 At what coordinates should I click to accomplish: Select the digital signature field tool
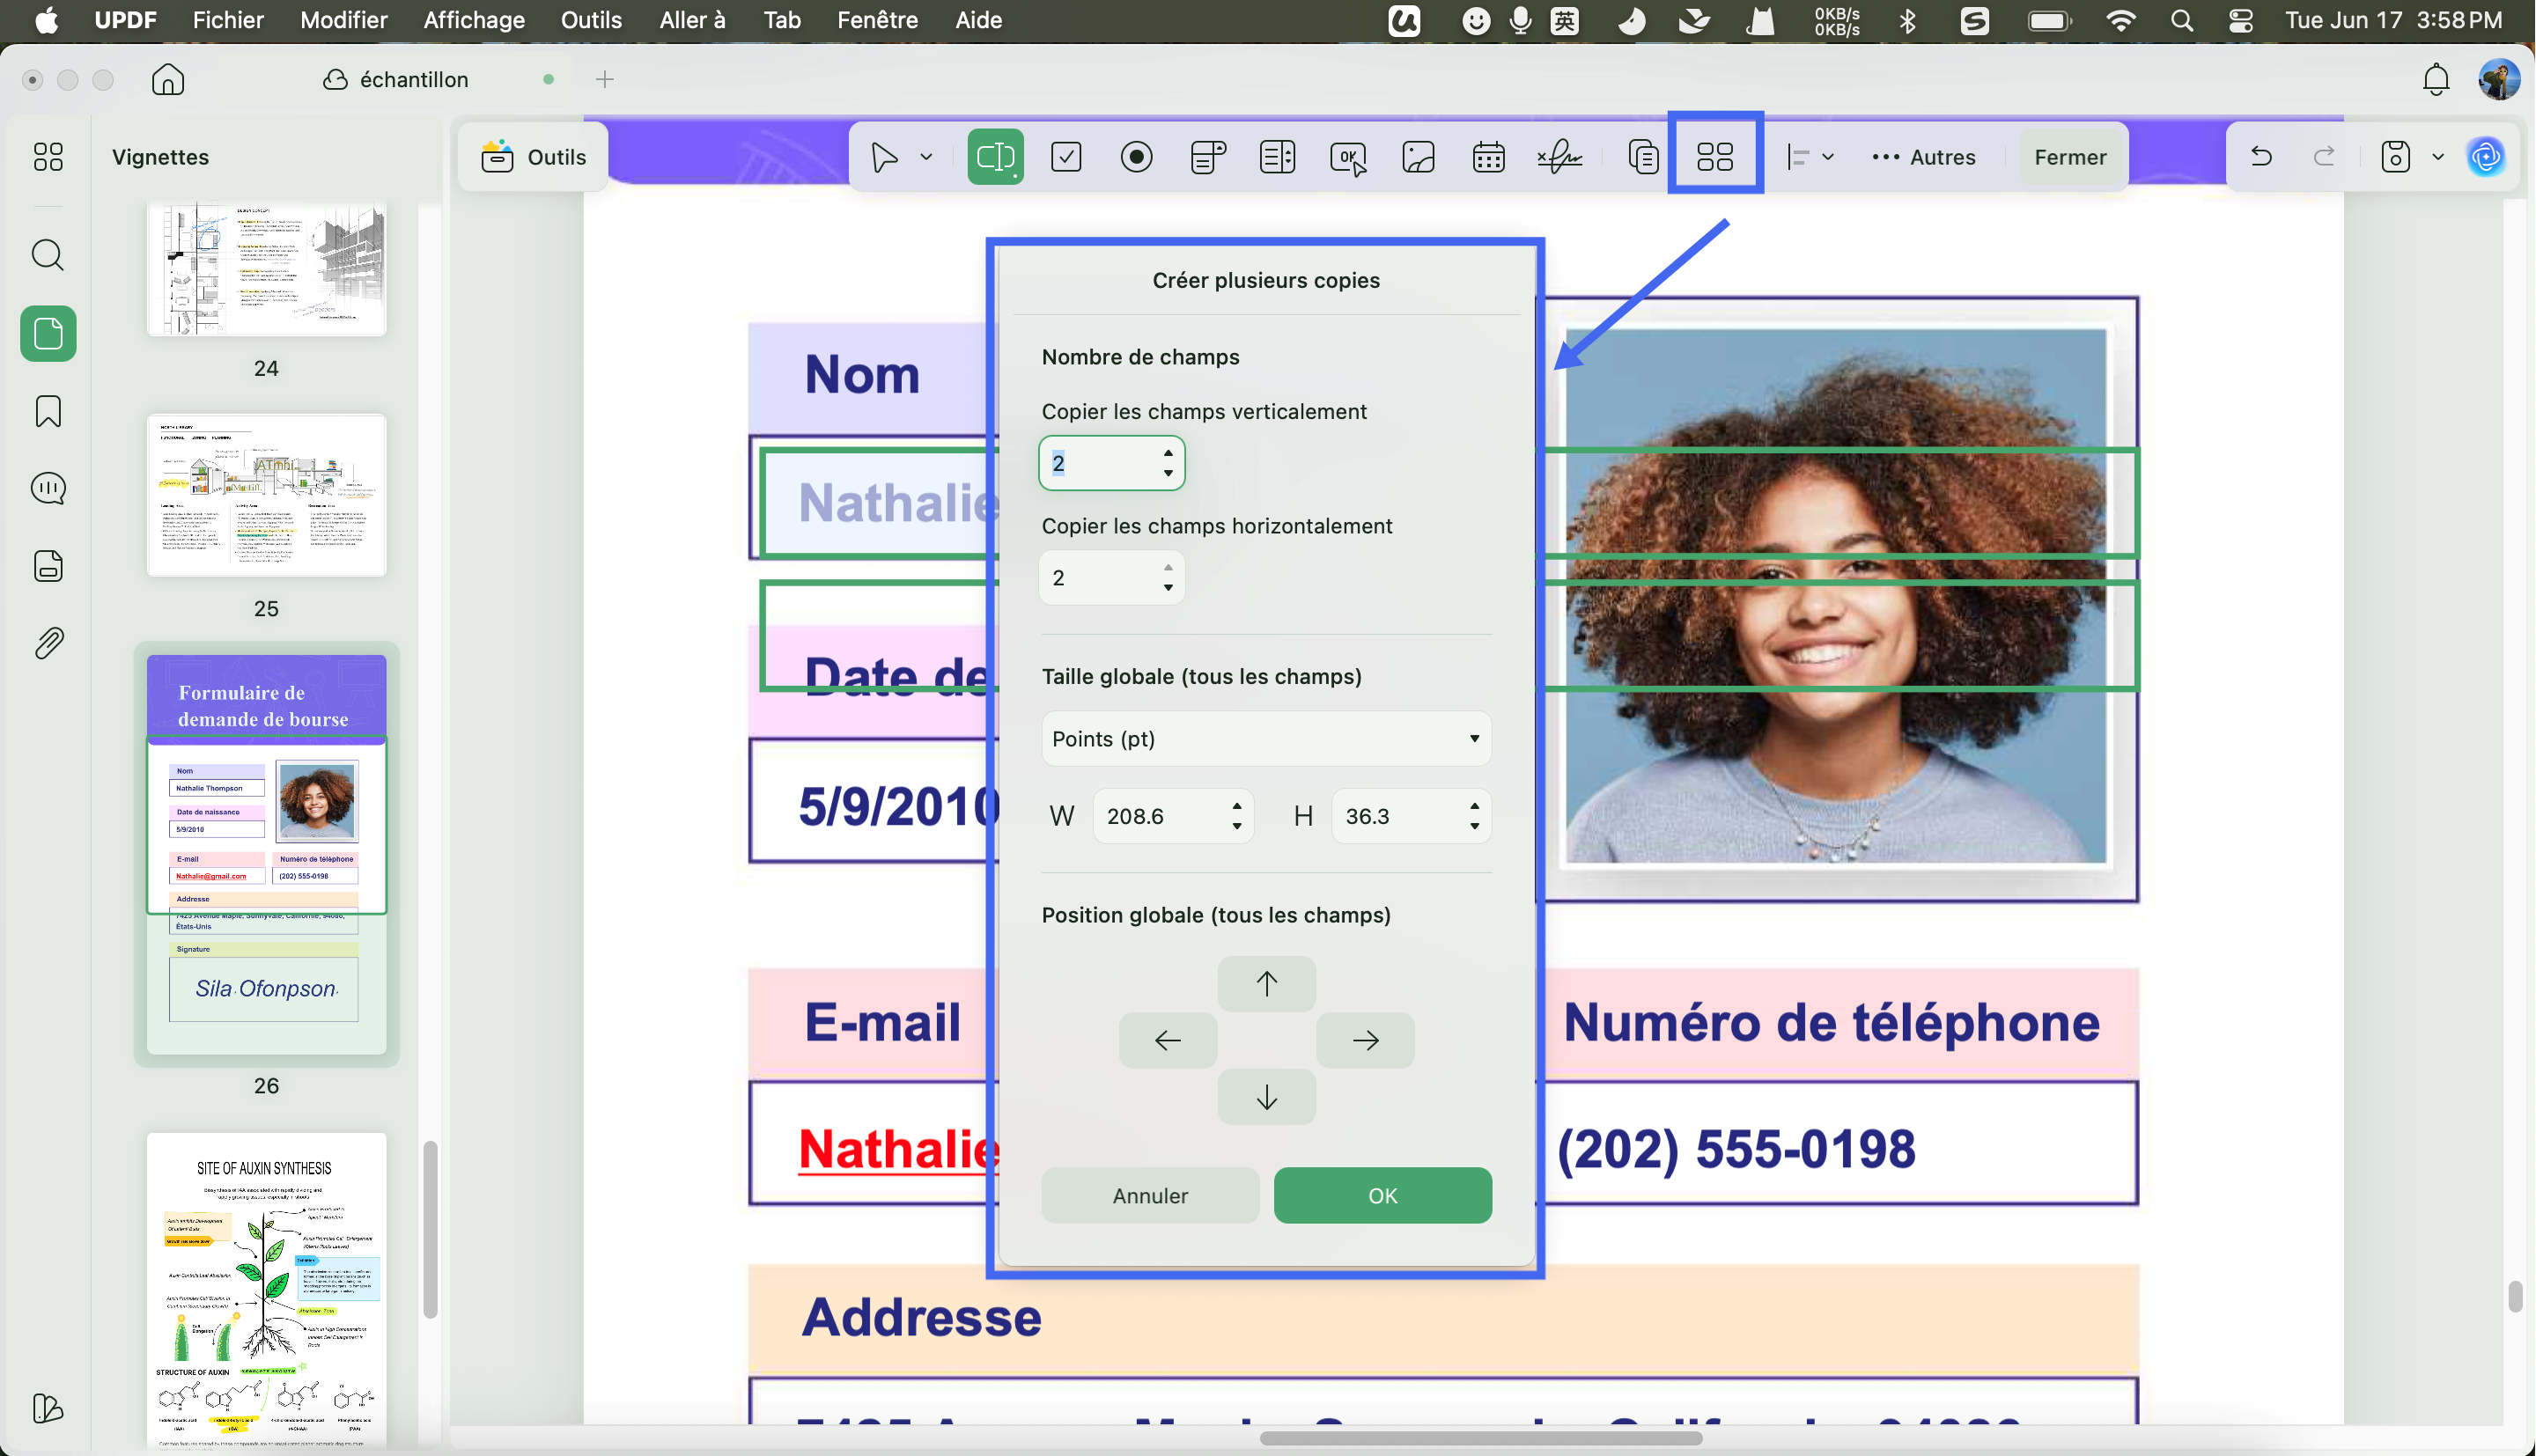(1559, 157)
